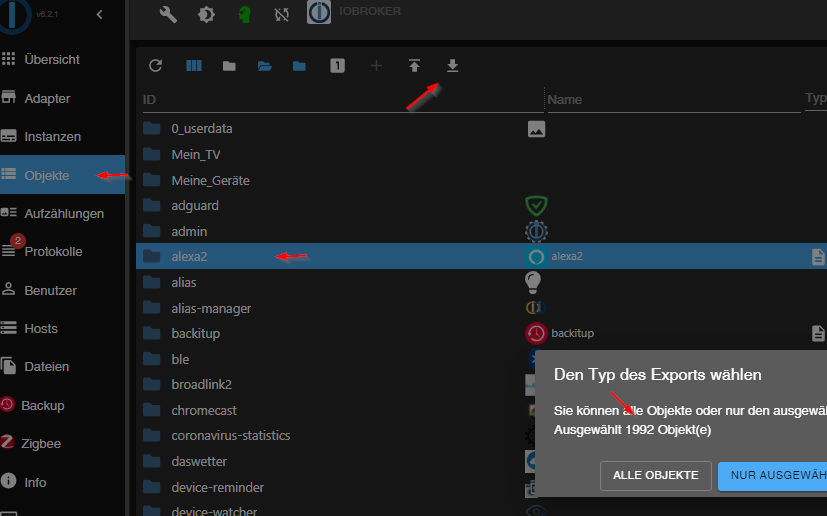Open Aufzählungen in the sidebar
The width and height of the screenshot is (827, 516).
[x=62, y=213]
